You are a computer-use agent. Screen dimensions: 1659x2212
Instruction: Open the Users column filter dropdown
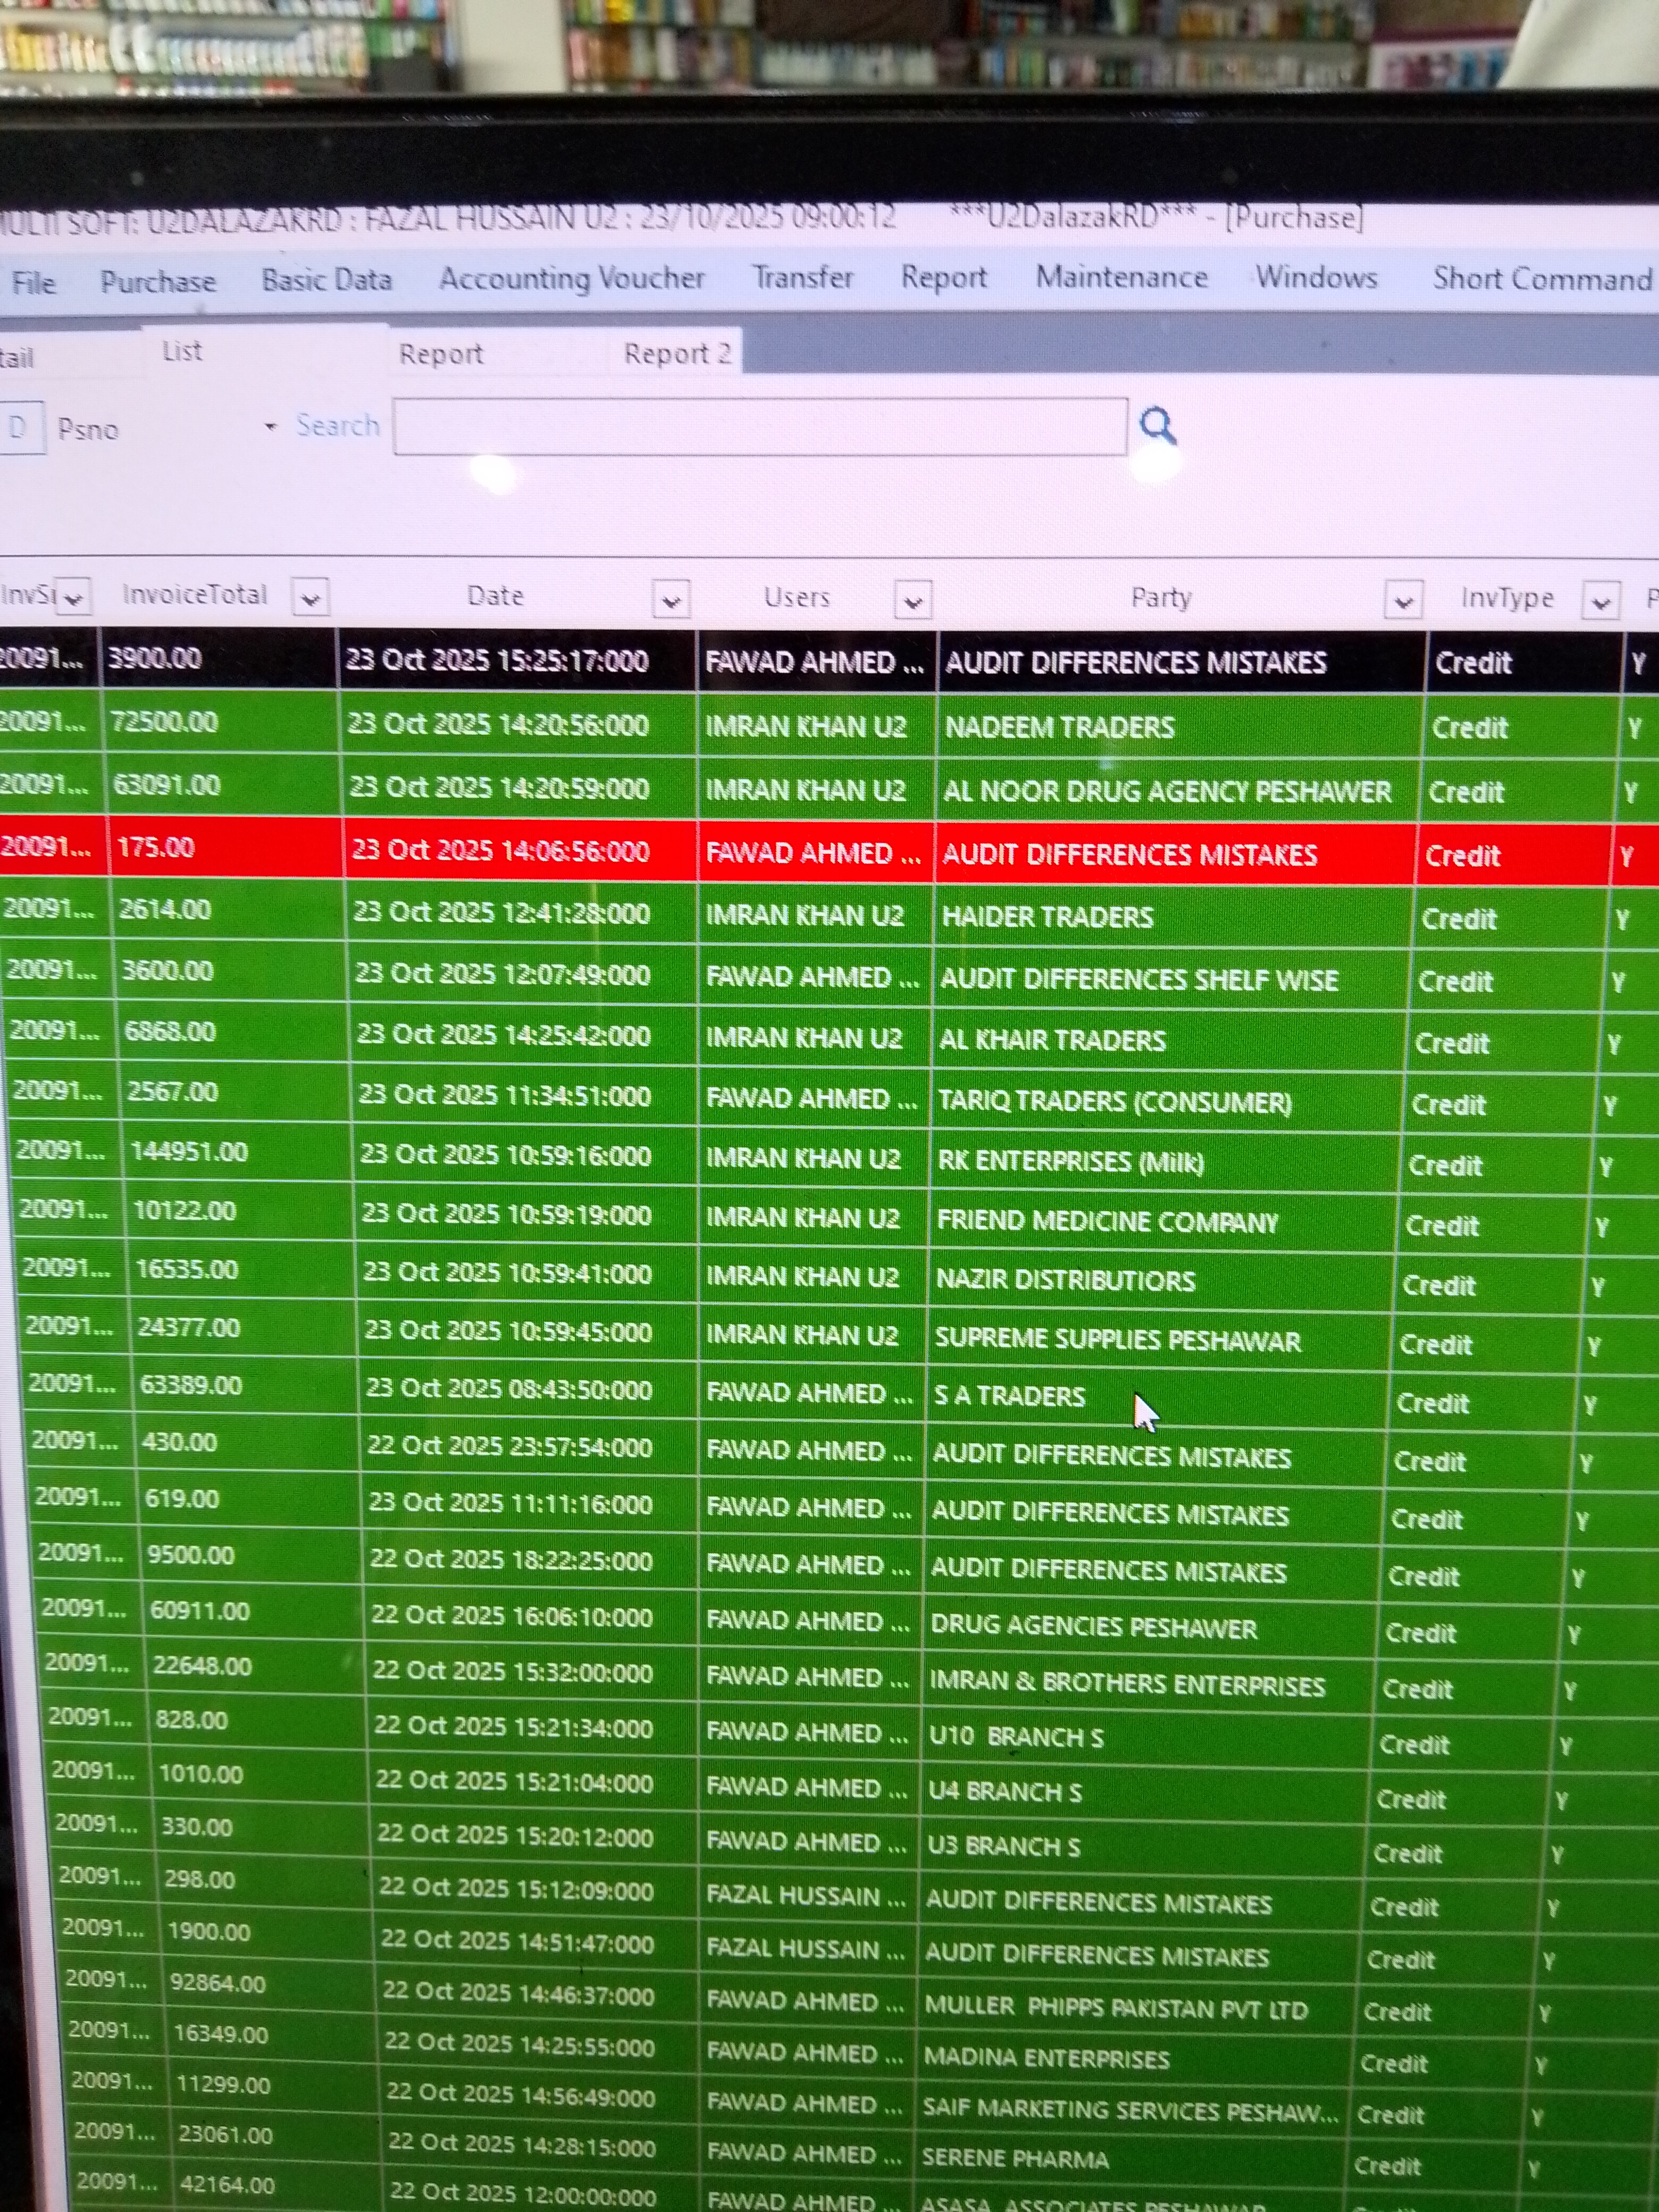(912, 601)
